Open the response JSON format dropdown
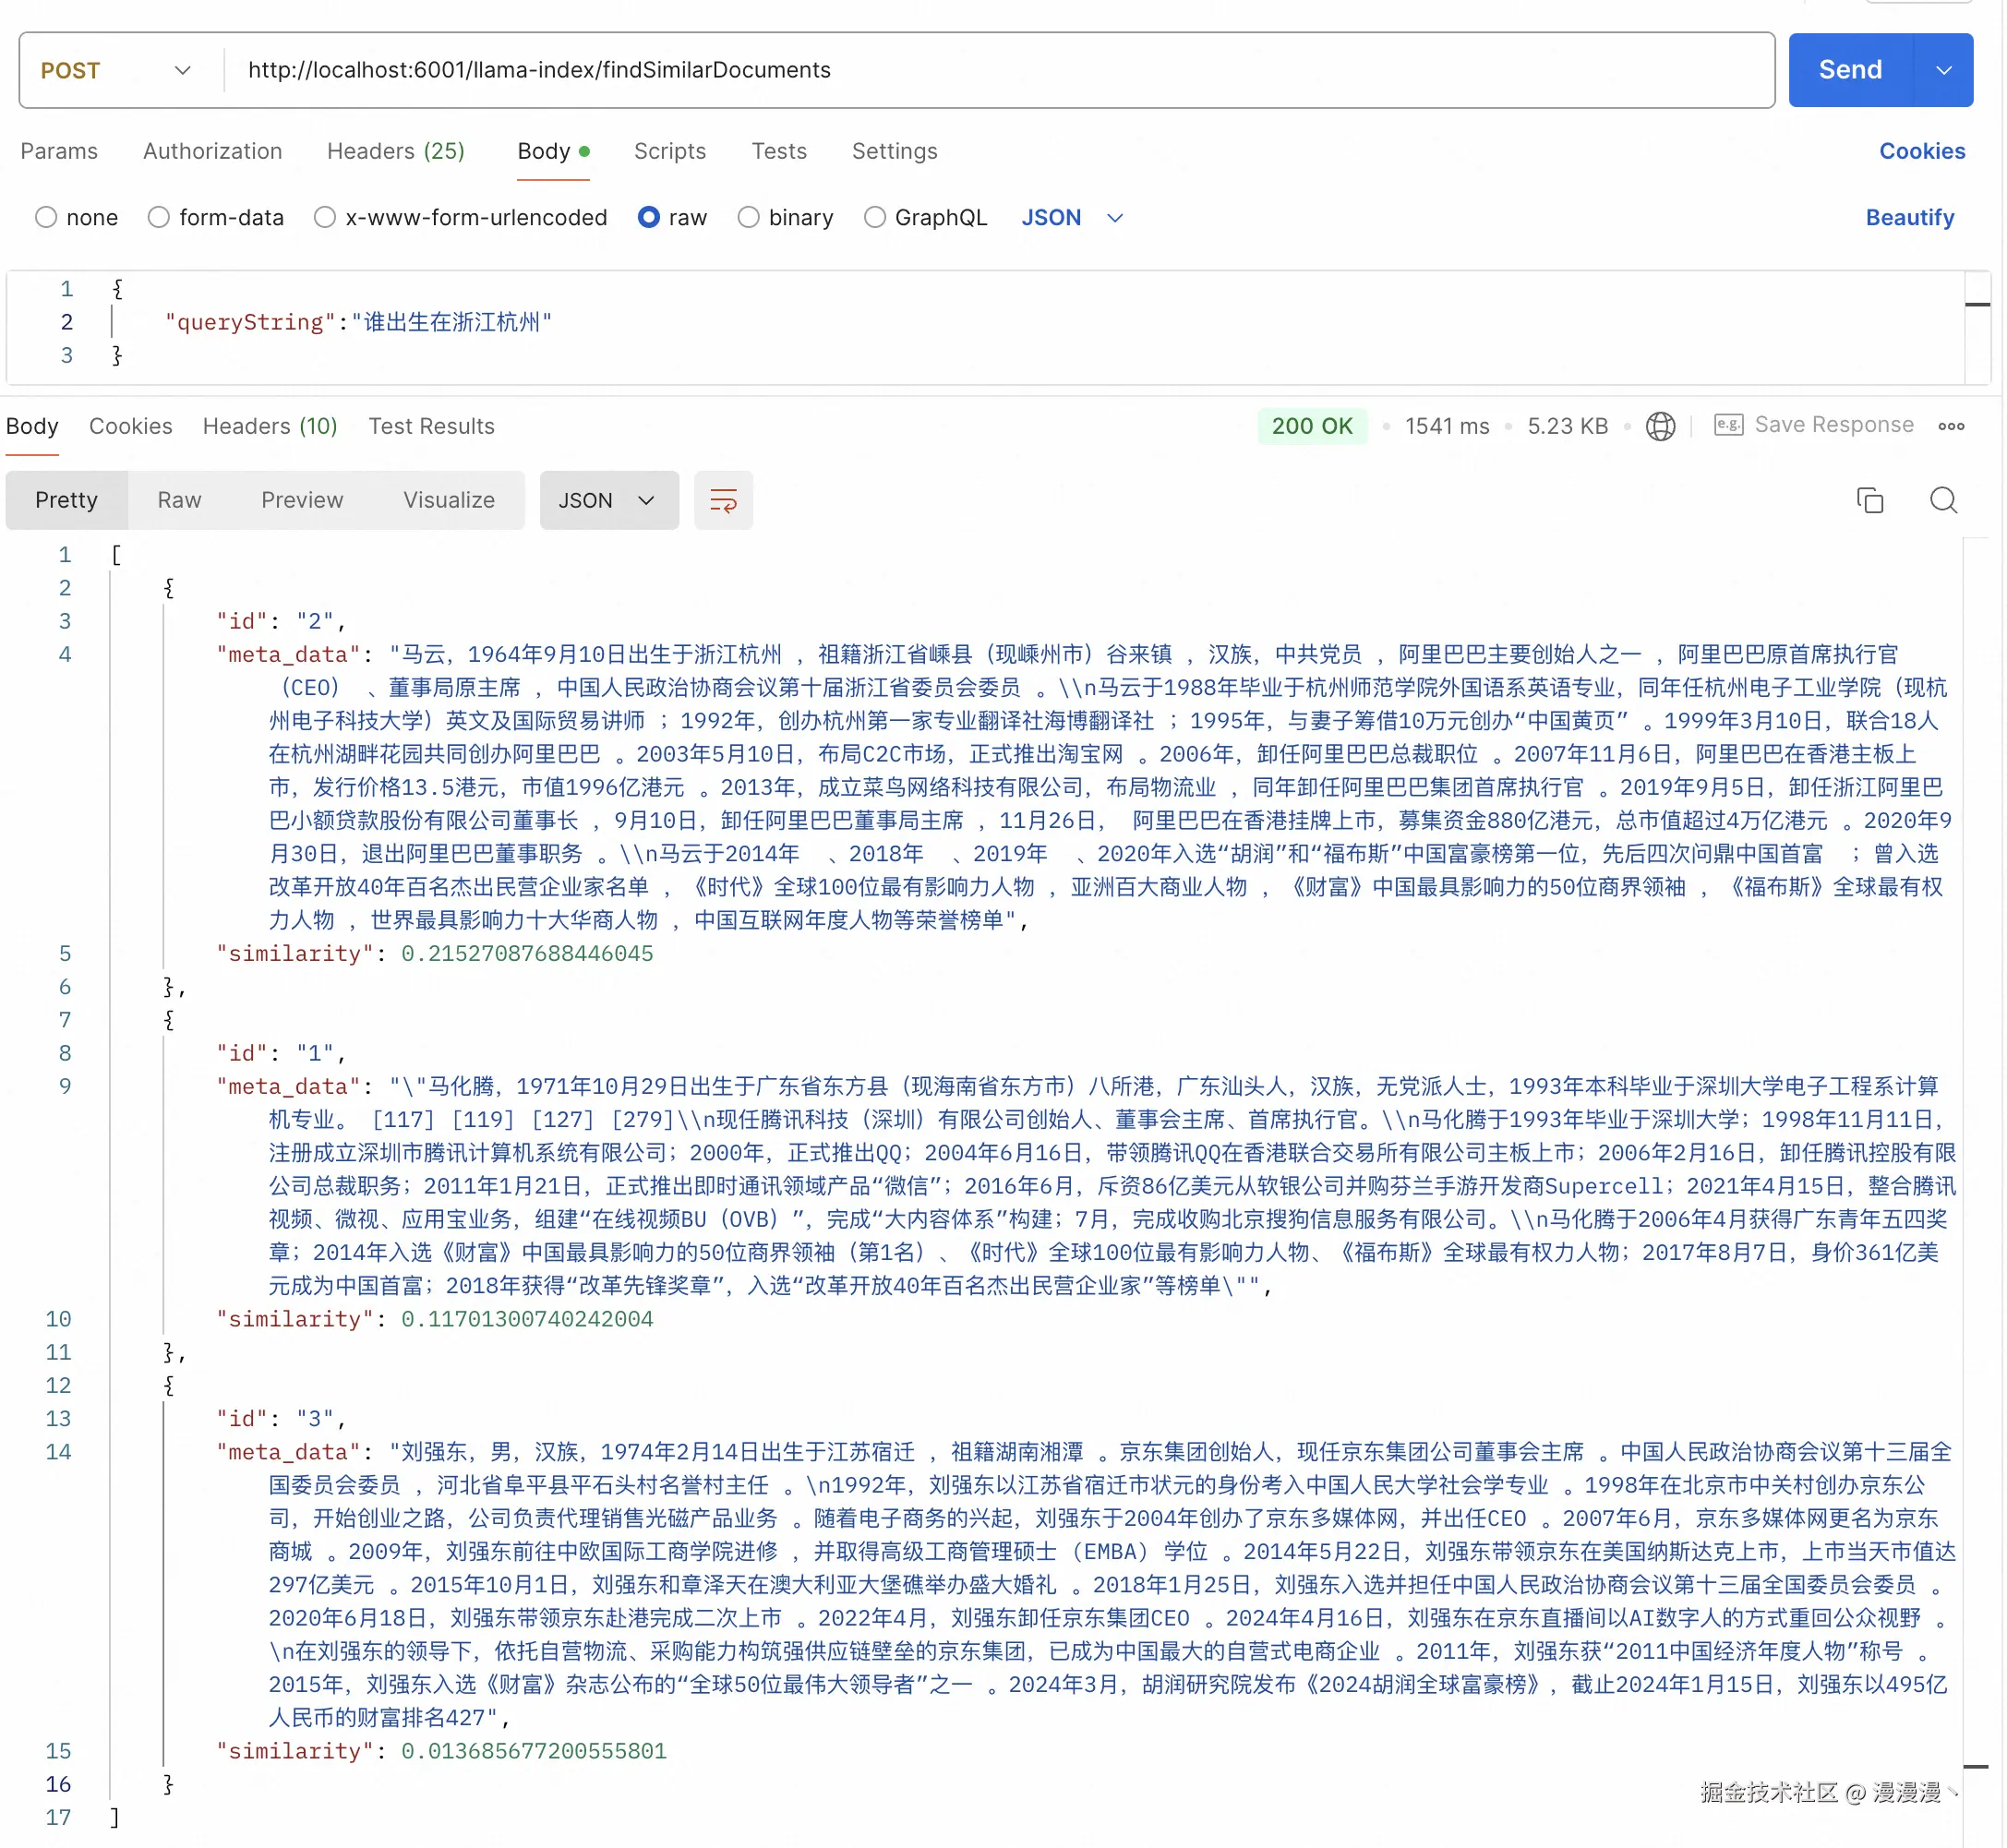The image size is (2007, 1848). click(x=608, y=500)
